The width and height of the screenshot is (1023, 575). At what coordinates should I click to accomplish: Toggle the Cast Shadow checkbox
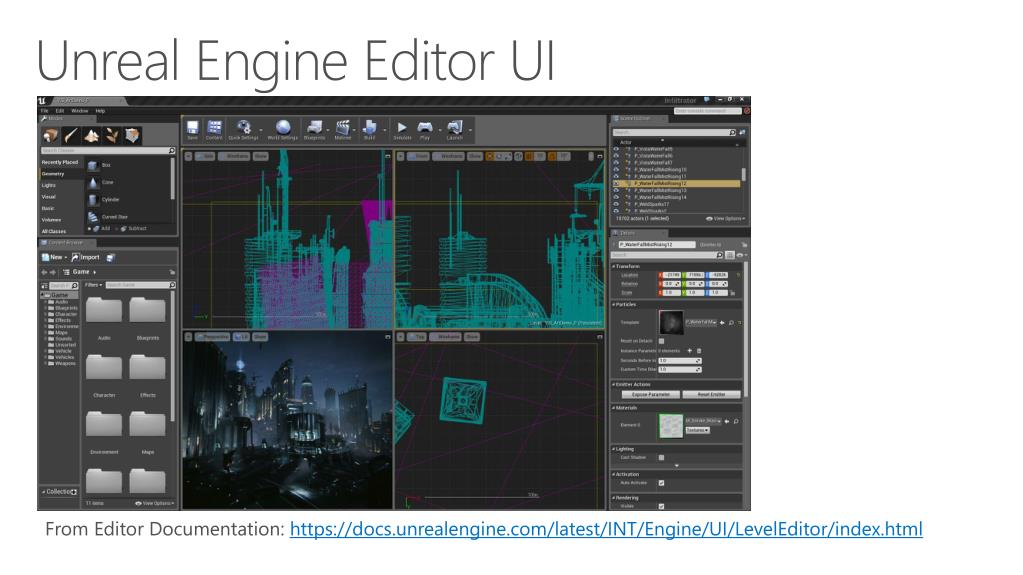662,458
